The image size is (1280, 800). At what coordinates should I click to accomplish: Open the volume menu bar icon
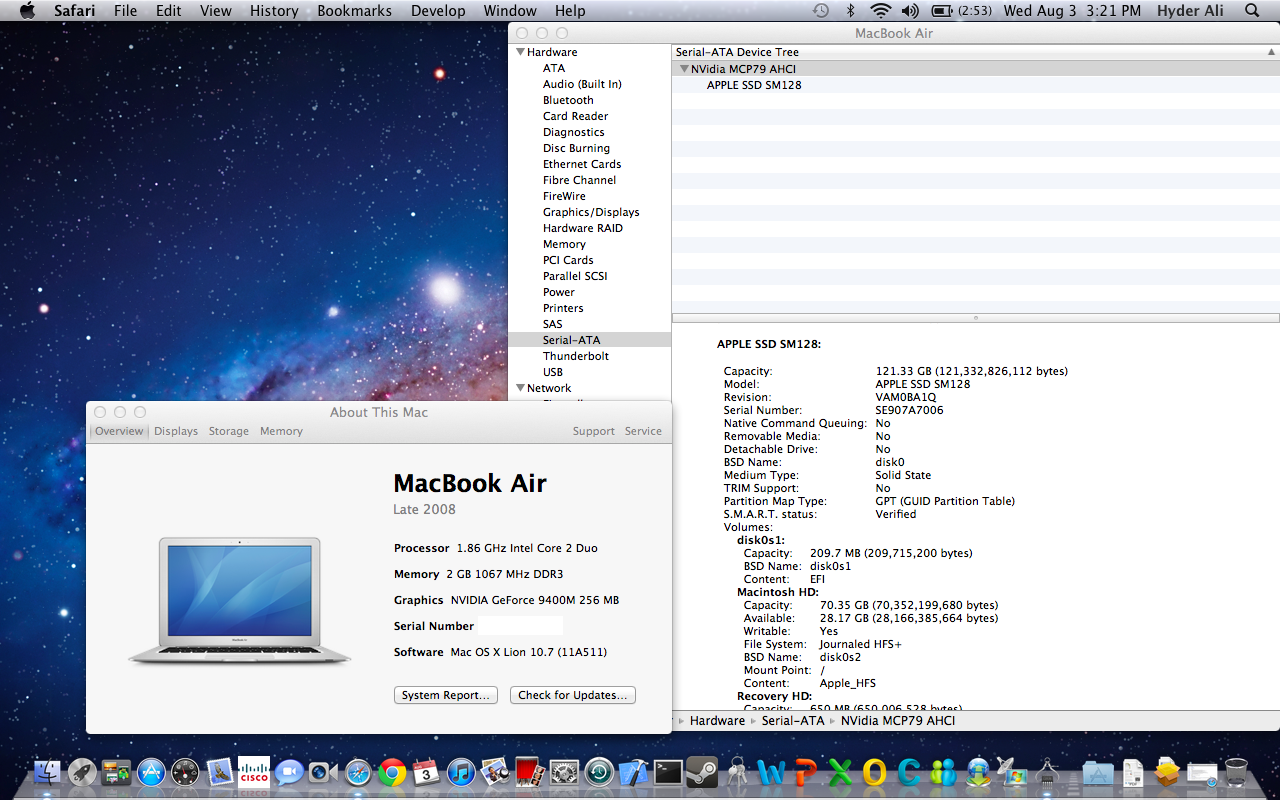909,10
